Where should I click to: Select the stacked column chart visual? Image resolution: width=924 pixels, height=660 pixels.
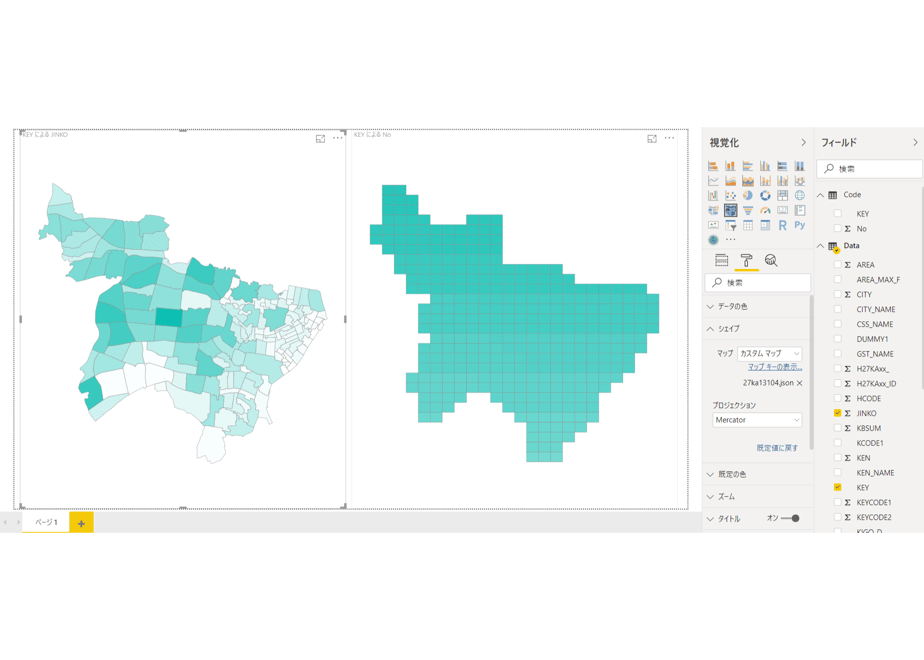(730, 166)
